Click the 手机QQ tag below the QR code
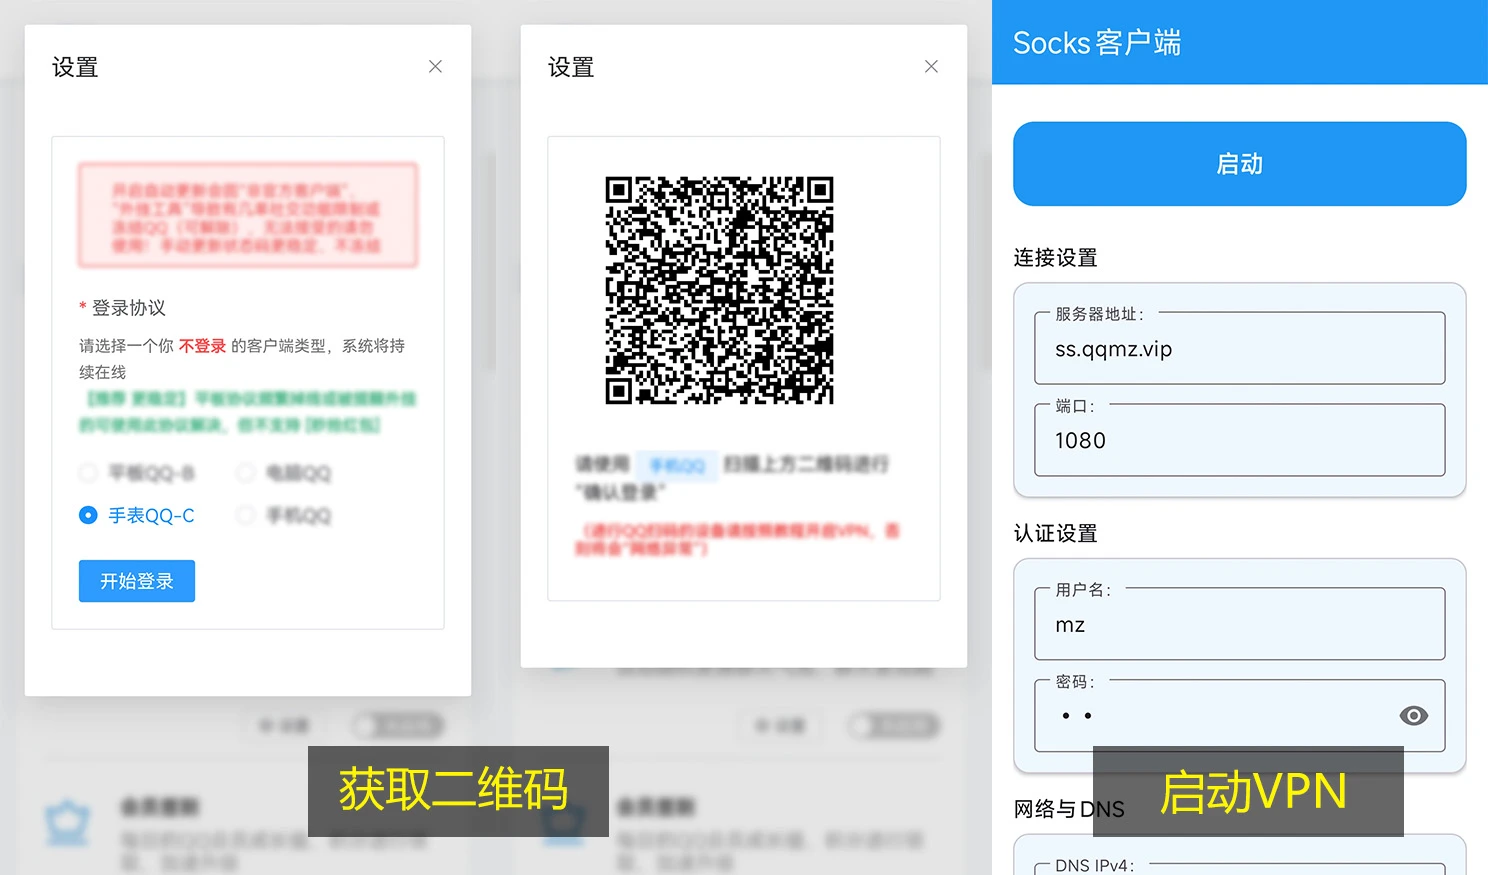1488x875 pixels. pyautogui.click(x=677, y=465)
